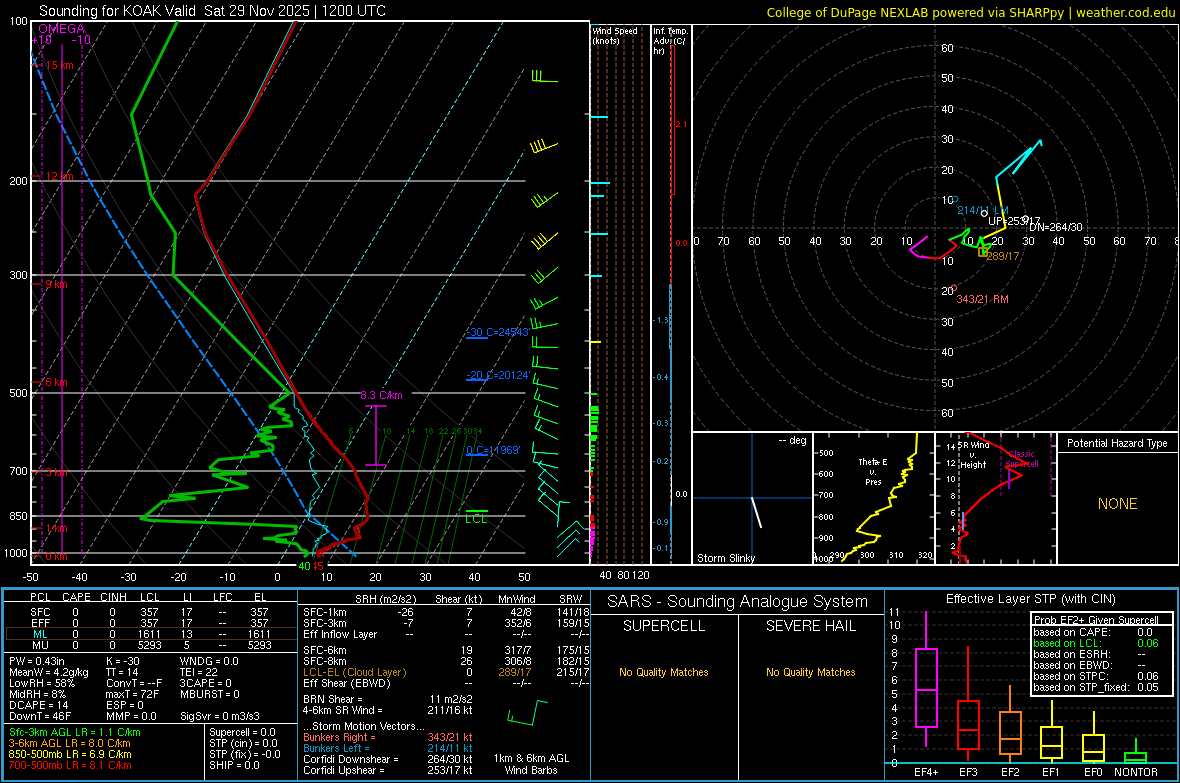This screenshot has width=1180, height=783.
Task: Click the 'Theta-E v. Pres' inset label
Action: 873,472
